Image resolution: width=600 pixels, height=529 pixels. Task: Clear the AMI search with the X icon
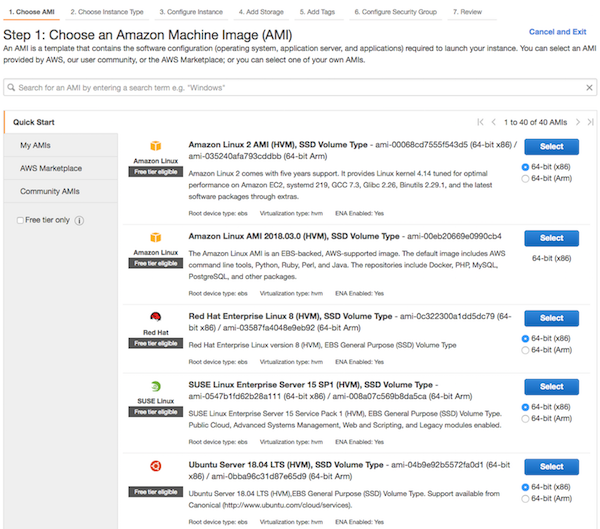[589, 88]
